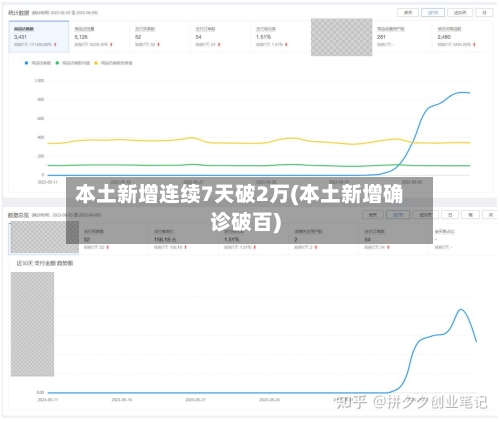Click the 2023-05-16 label on the lower chart
The height and width of the screenshot is (422, 500).
click(122, 400)
